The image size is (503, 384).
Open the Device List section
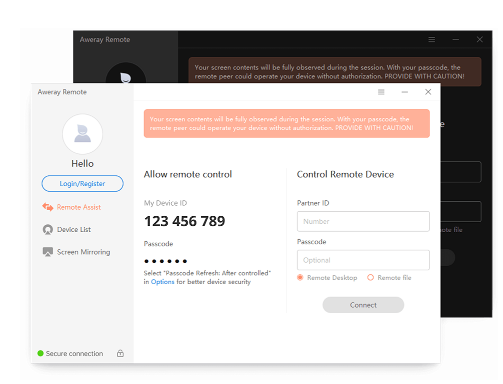click(x=67, y=229)
